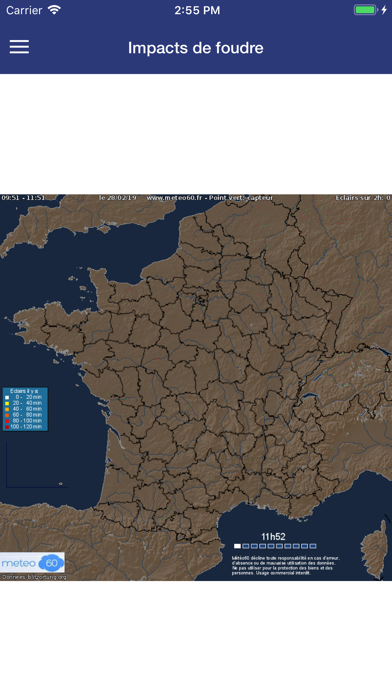Image resolution: width=392 pixels, height=696 pixels.
Task: Click the 'le 28/02/19' date text
Action: (x=117, y=198)
